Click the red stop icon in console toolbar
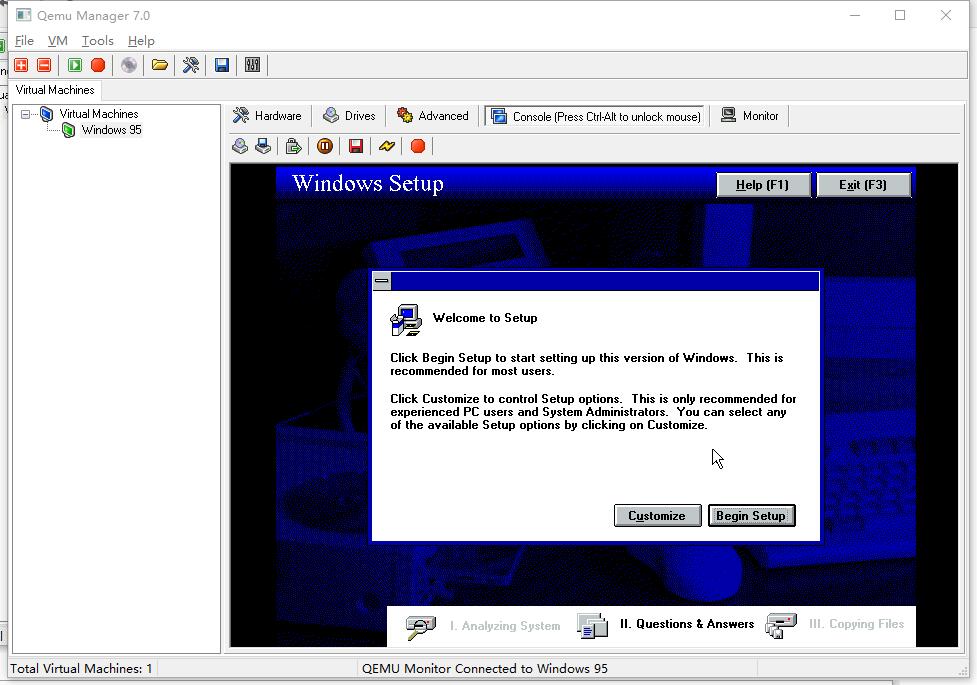Screen dimensions: 977x685 pyautogui.click(x=418, y=146)
